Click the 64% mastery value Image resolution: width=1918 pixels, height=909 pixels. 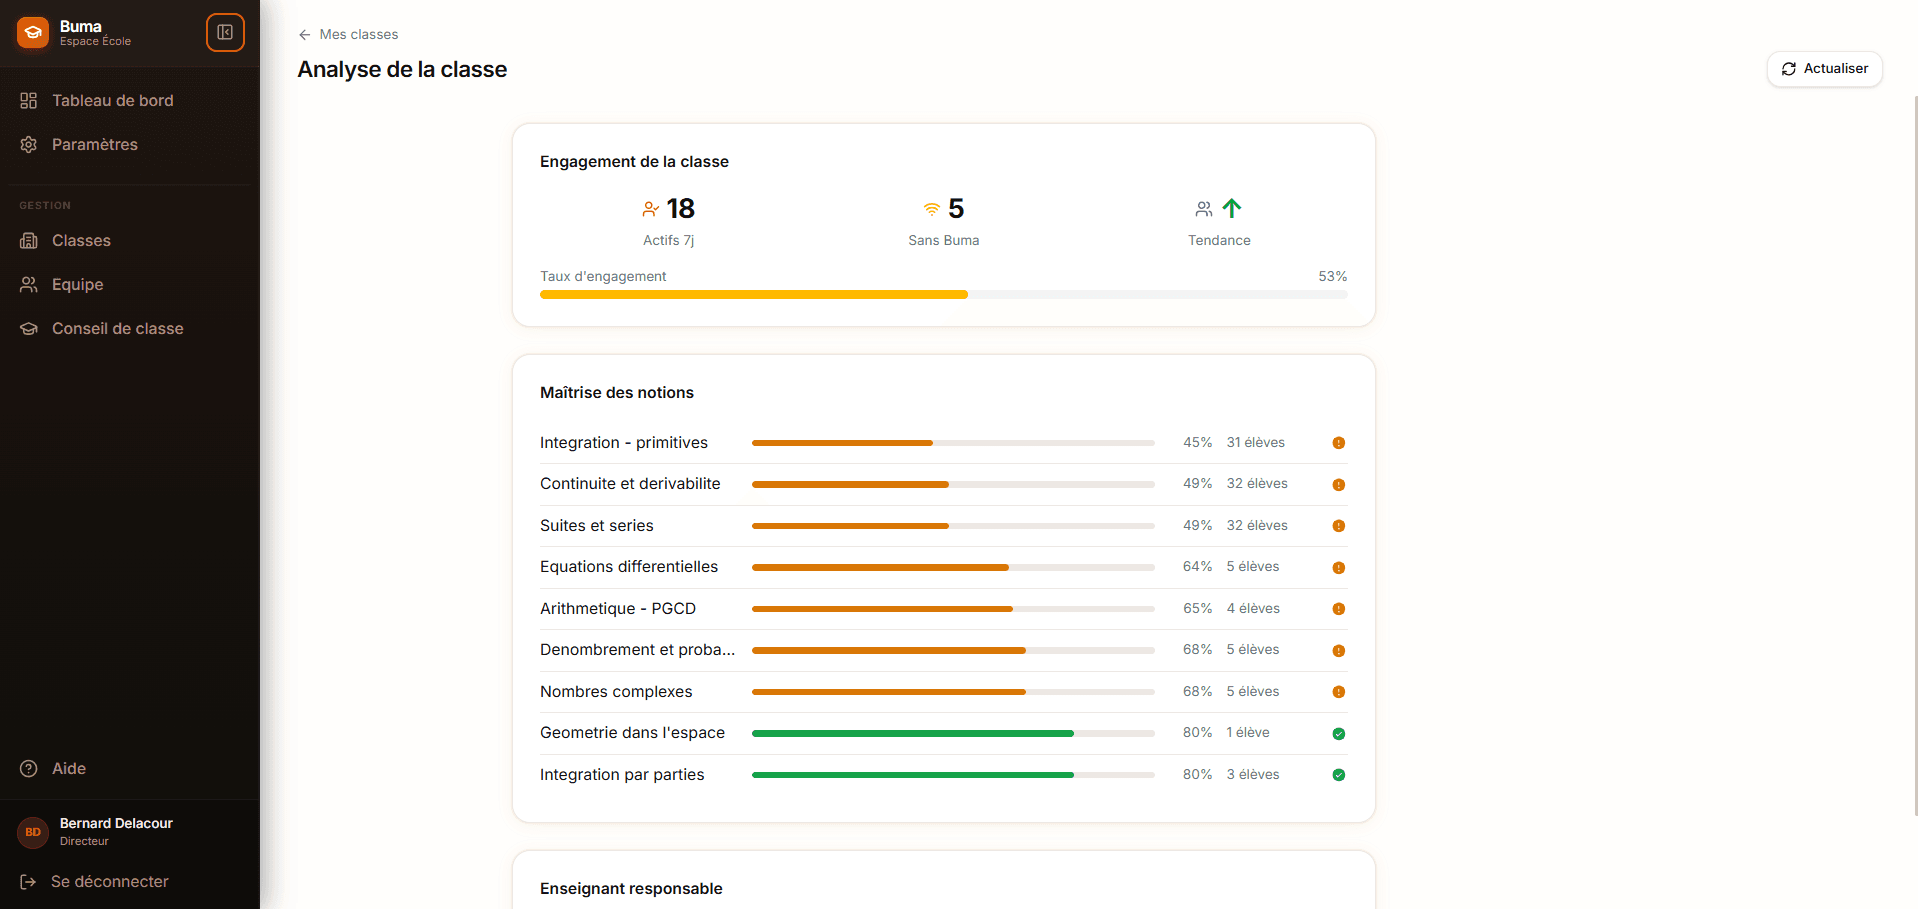pos(1198,567)
